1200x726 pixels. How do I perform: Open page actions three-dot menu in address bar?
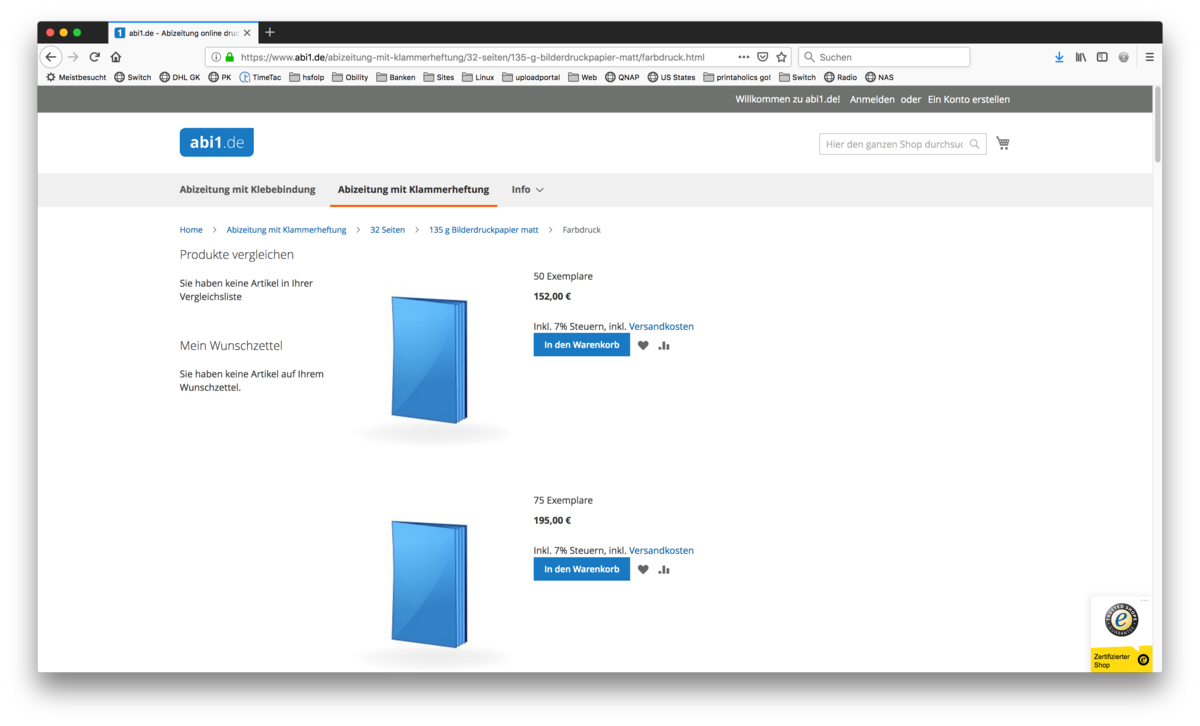click(x=743, y=57)
